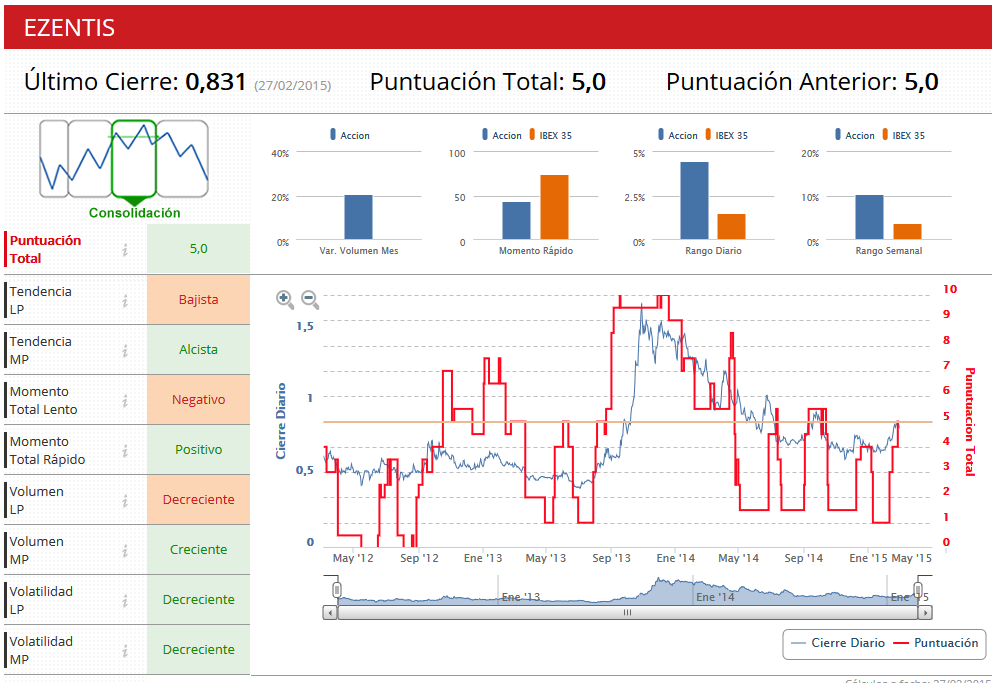The height and width of the screenshot is (683, 999).
Task: Toggle IBEX 35 legend in Rango Diario chart
Action: click(x=726, y=135)
